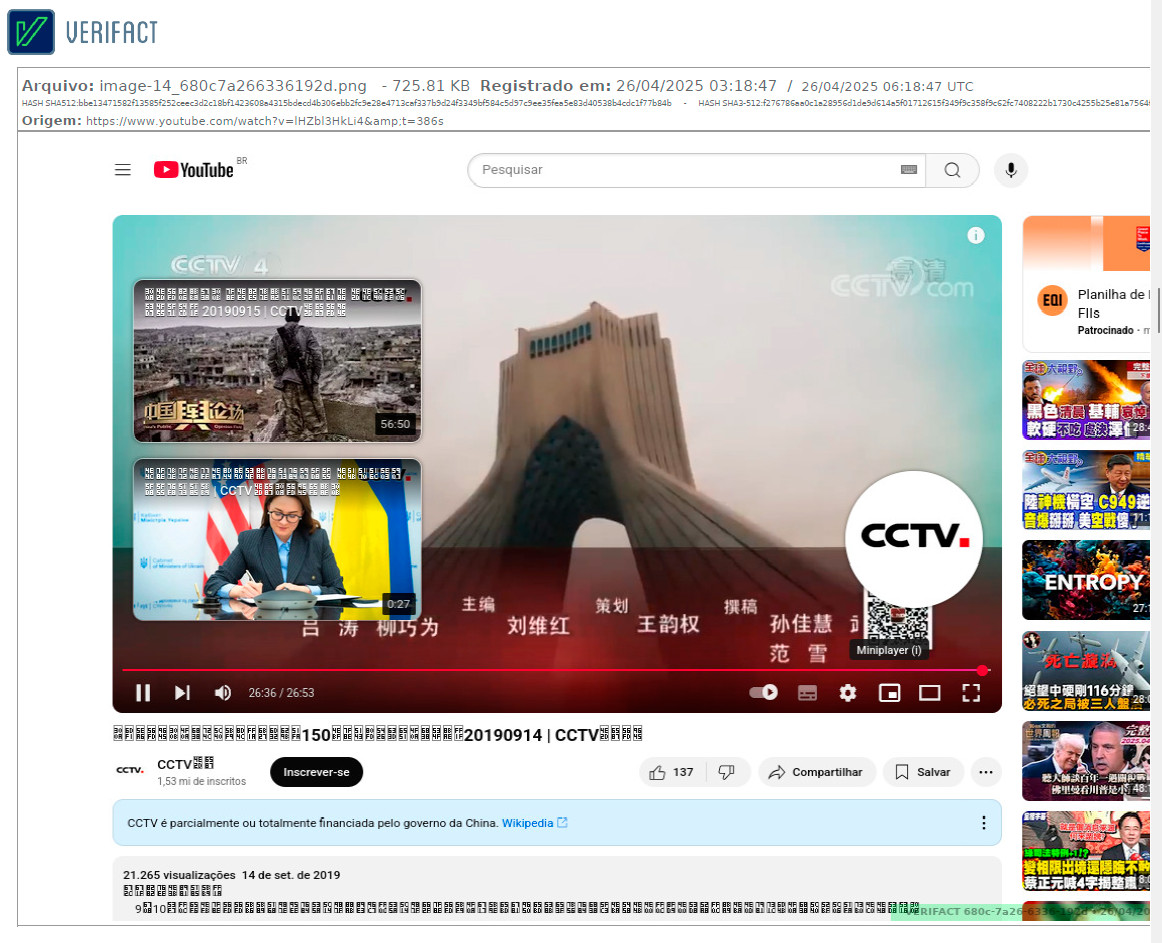Click the 21.265 visualizações view count

click(179, 875)
